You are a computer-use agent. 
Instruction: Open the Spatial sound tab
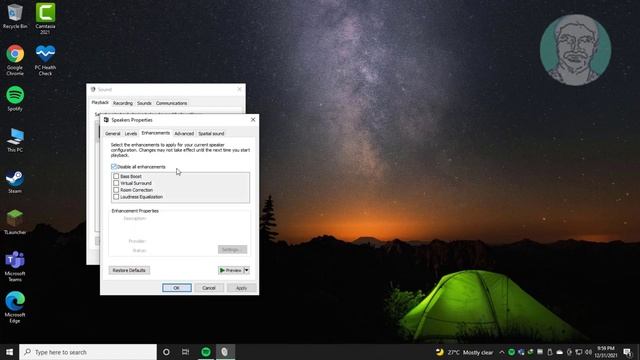[211, 133]
